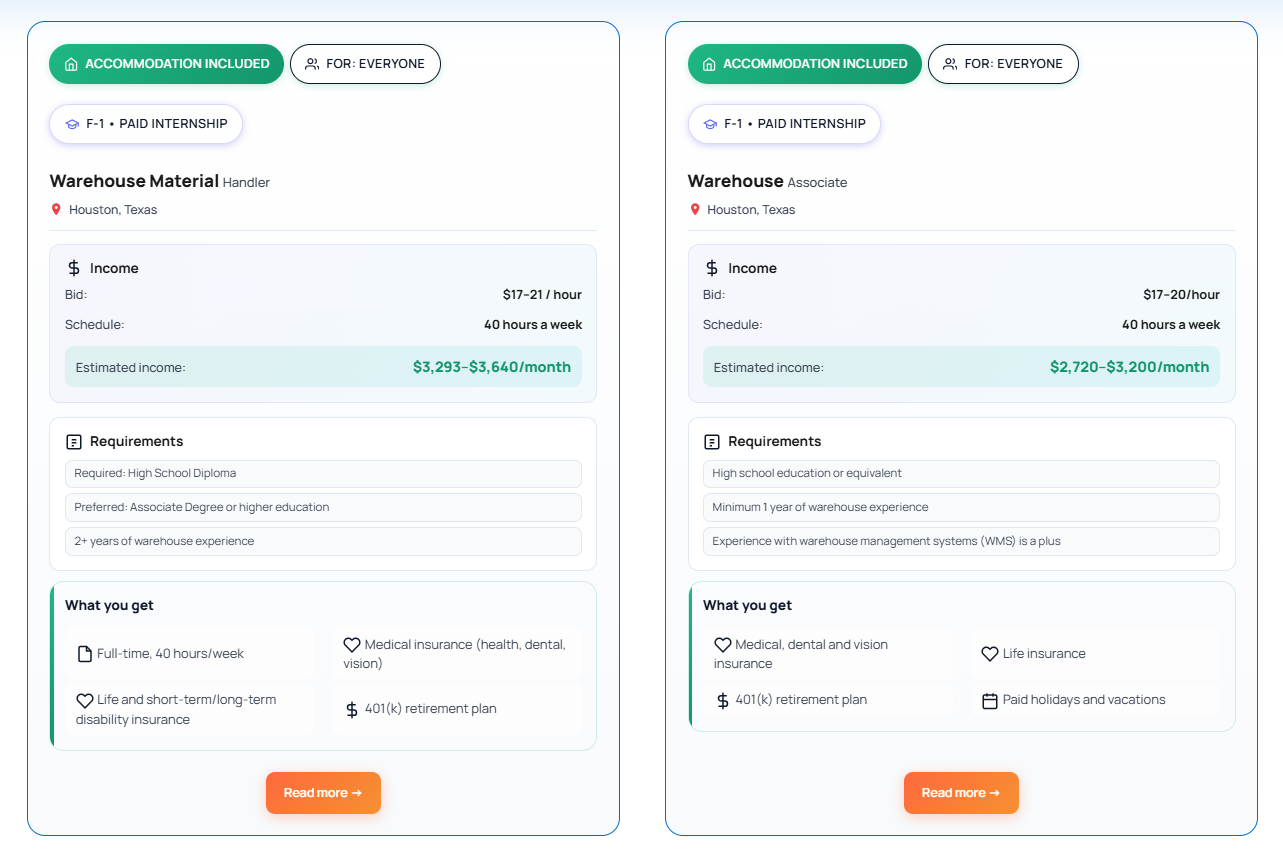Click red location pin beside Warehouse Material Handler

[x=56, y=210]
